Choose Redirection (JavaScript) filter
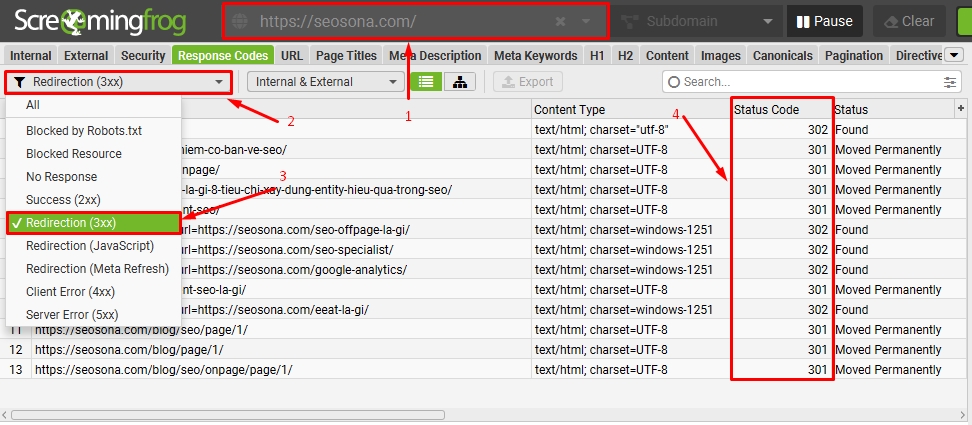Image resolution: width=972 pixels, height=425 pixels. click(x=94, y=246)
